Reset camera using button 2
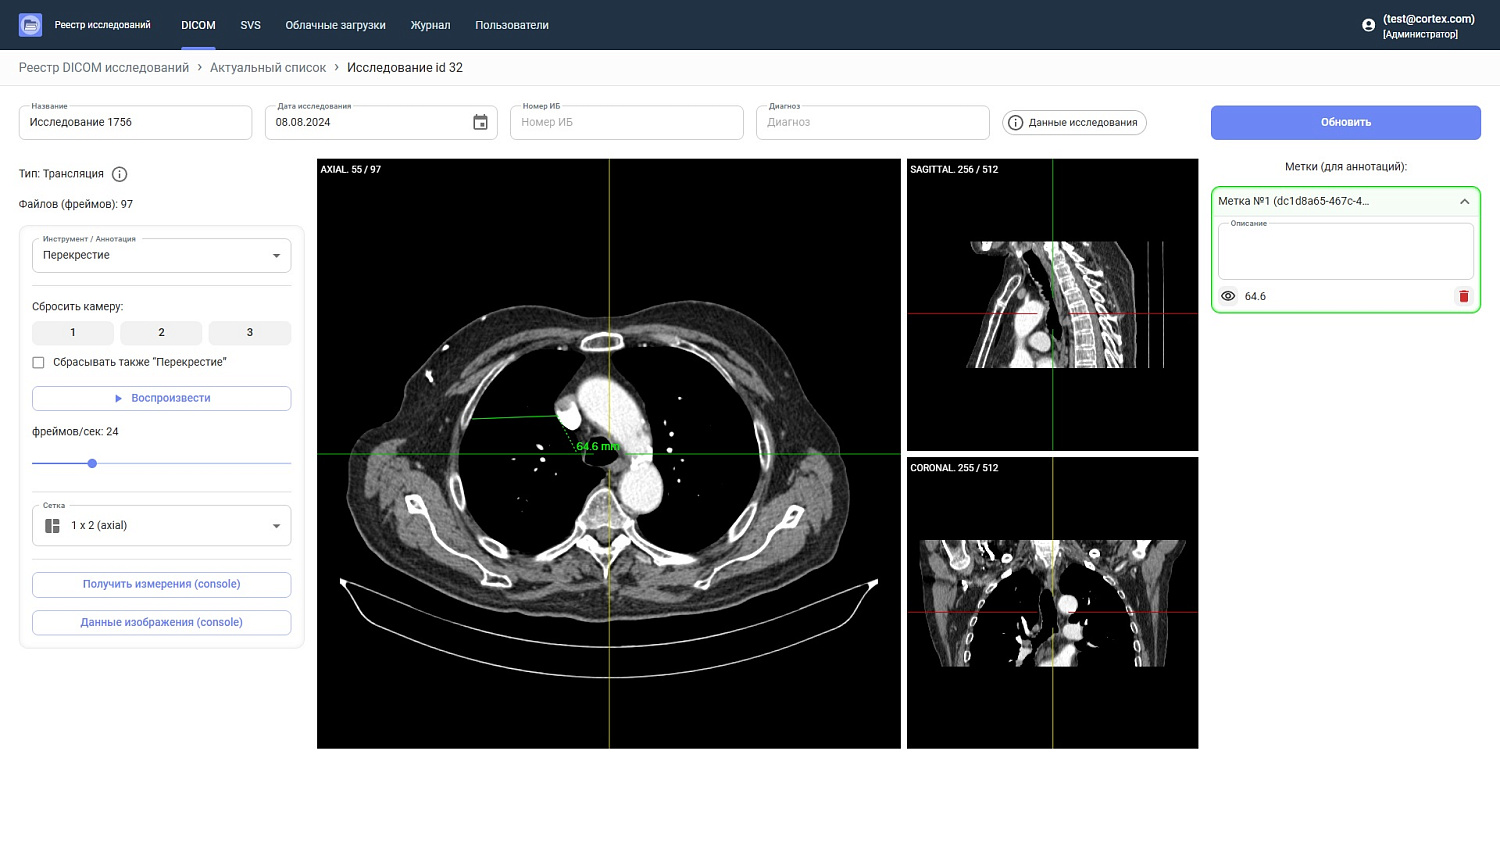1500x844 pixels. coord(161,332)
